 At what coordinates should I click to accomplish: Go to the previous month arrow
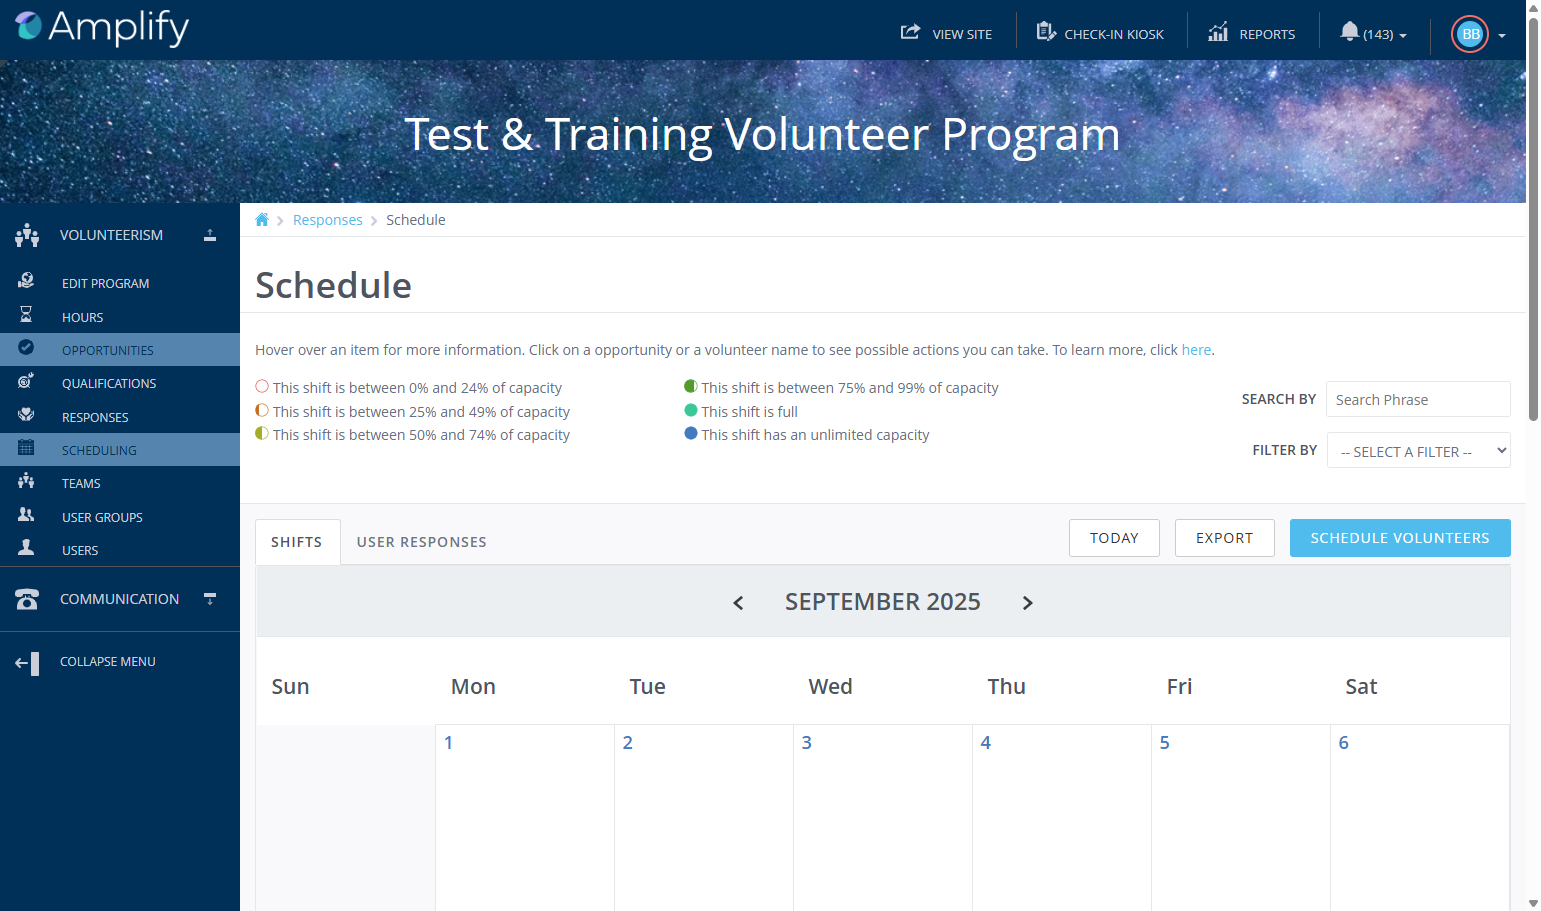tap(739, 602)
